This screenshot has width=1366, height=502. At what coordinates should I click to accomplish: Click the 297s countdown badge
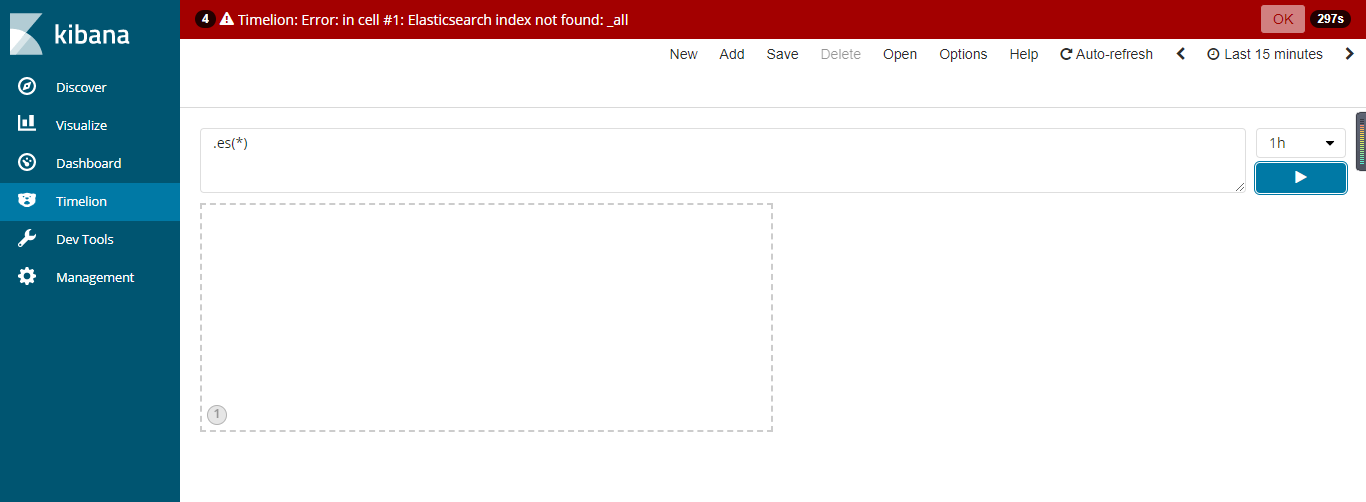(1330, 19)
